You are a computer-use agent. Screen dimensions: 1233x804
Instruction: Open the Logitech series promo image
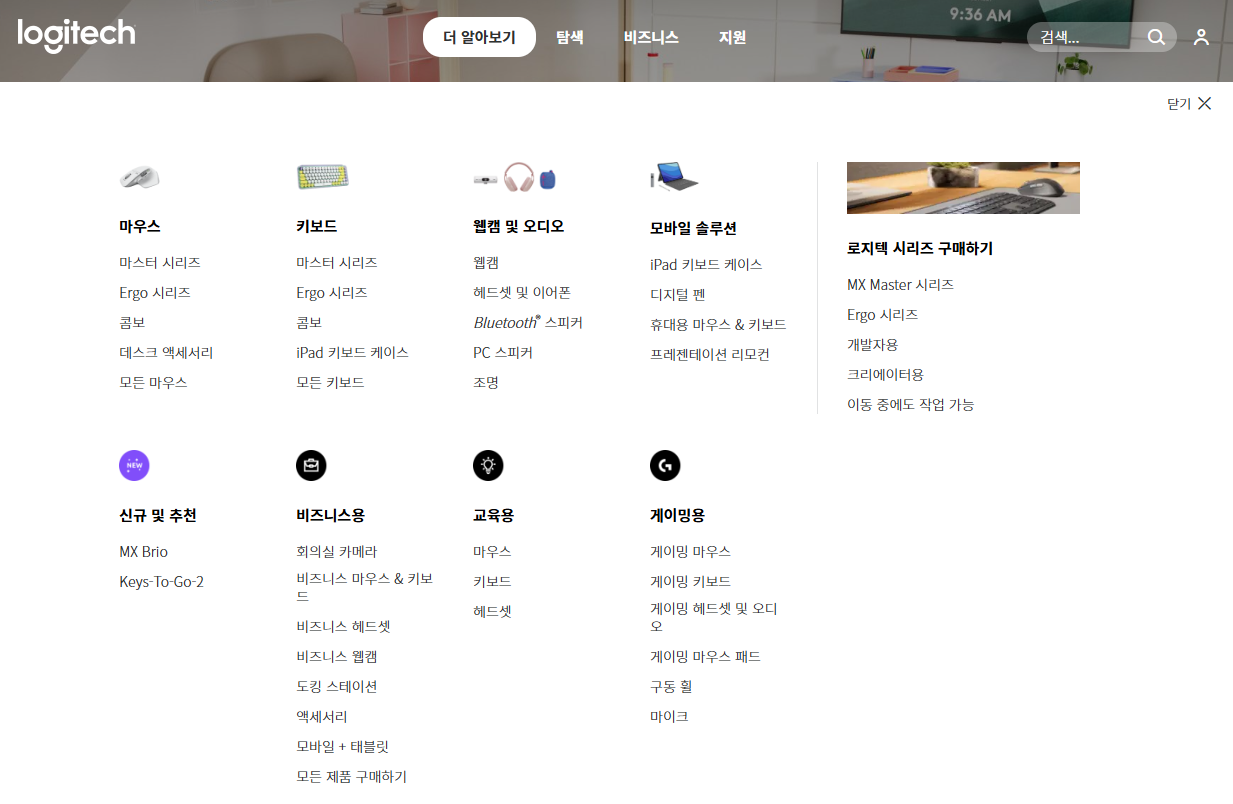963,187
